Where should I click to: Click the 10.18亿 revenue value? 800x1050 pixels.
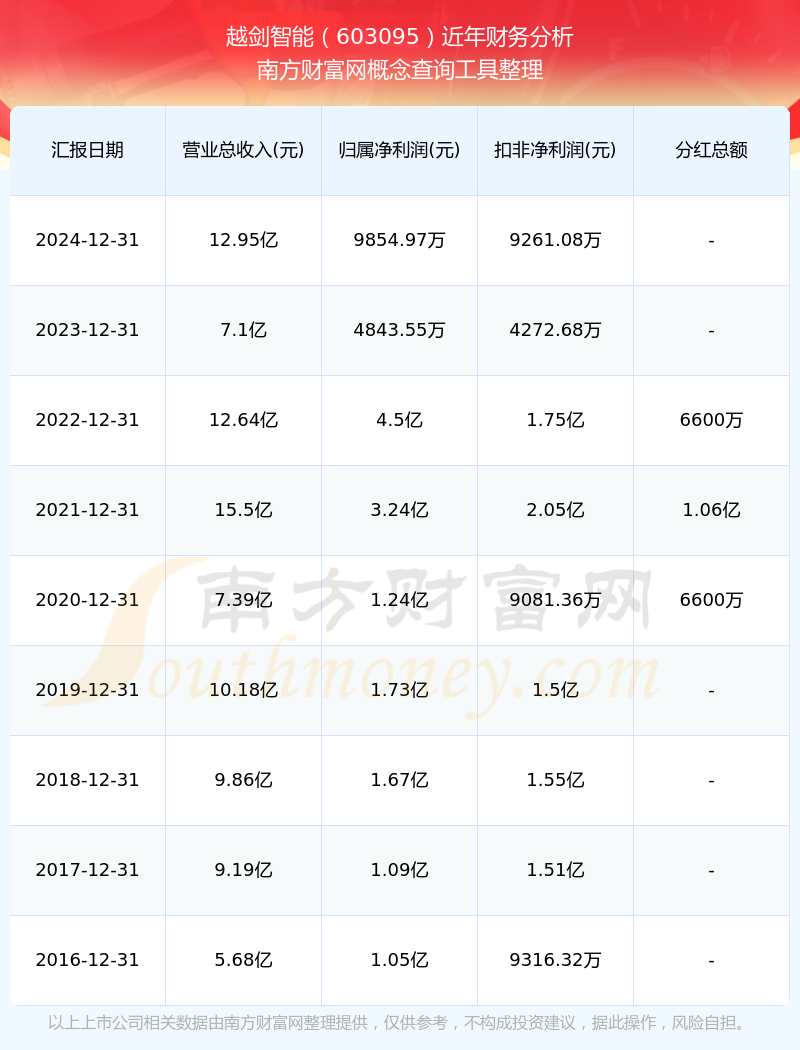(x=244, y=690)
